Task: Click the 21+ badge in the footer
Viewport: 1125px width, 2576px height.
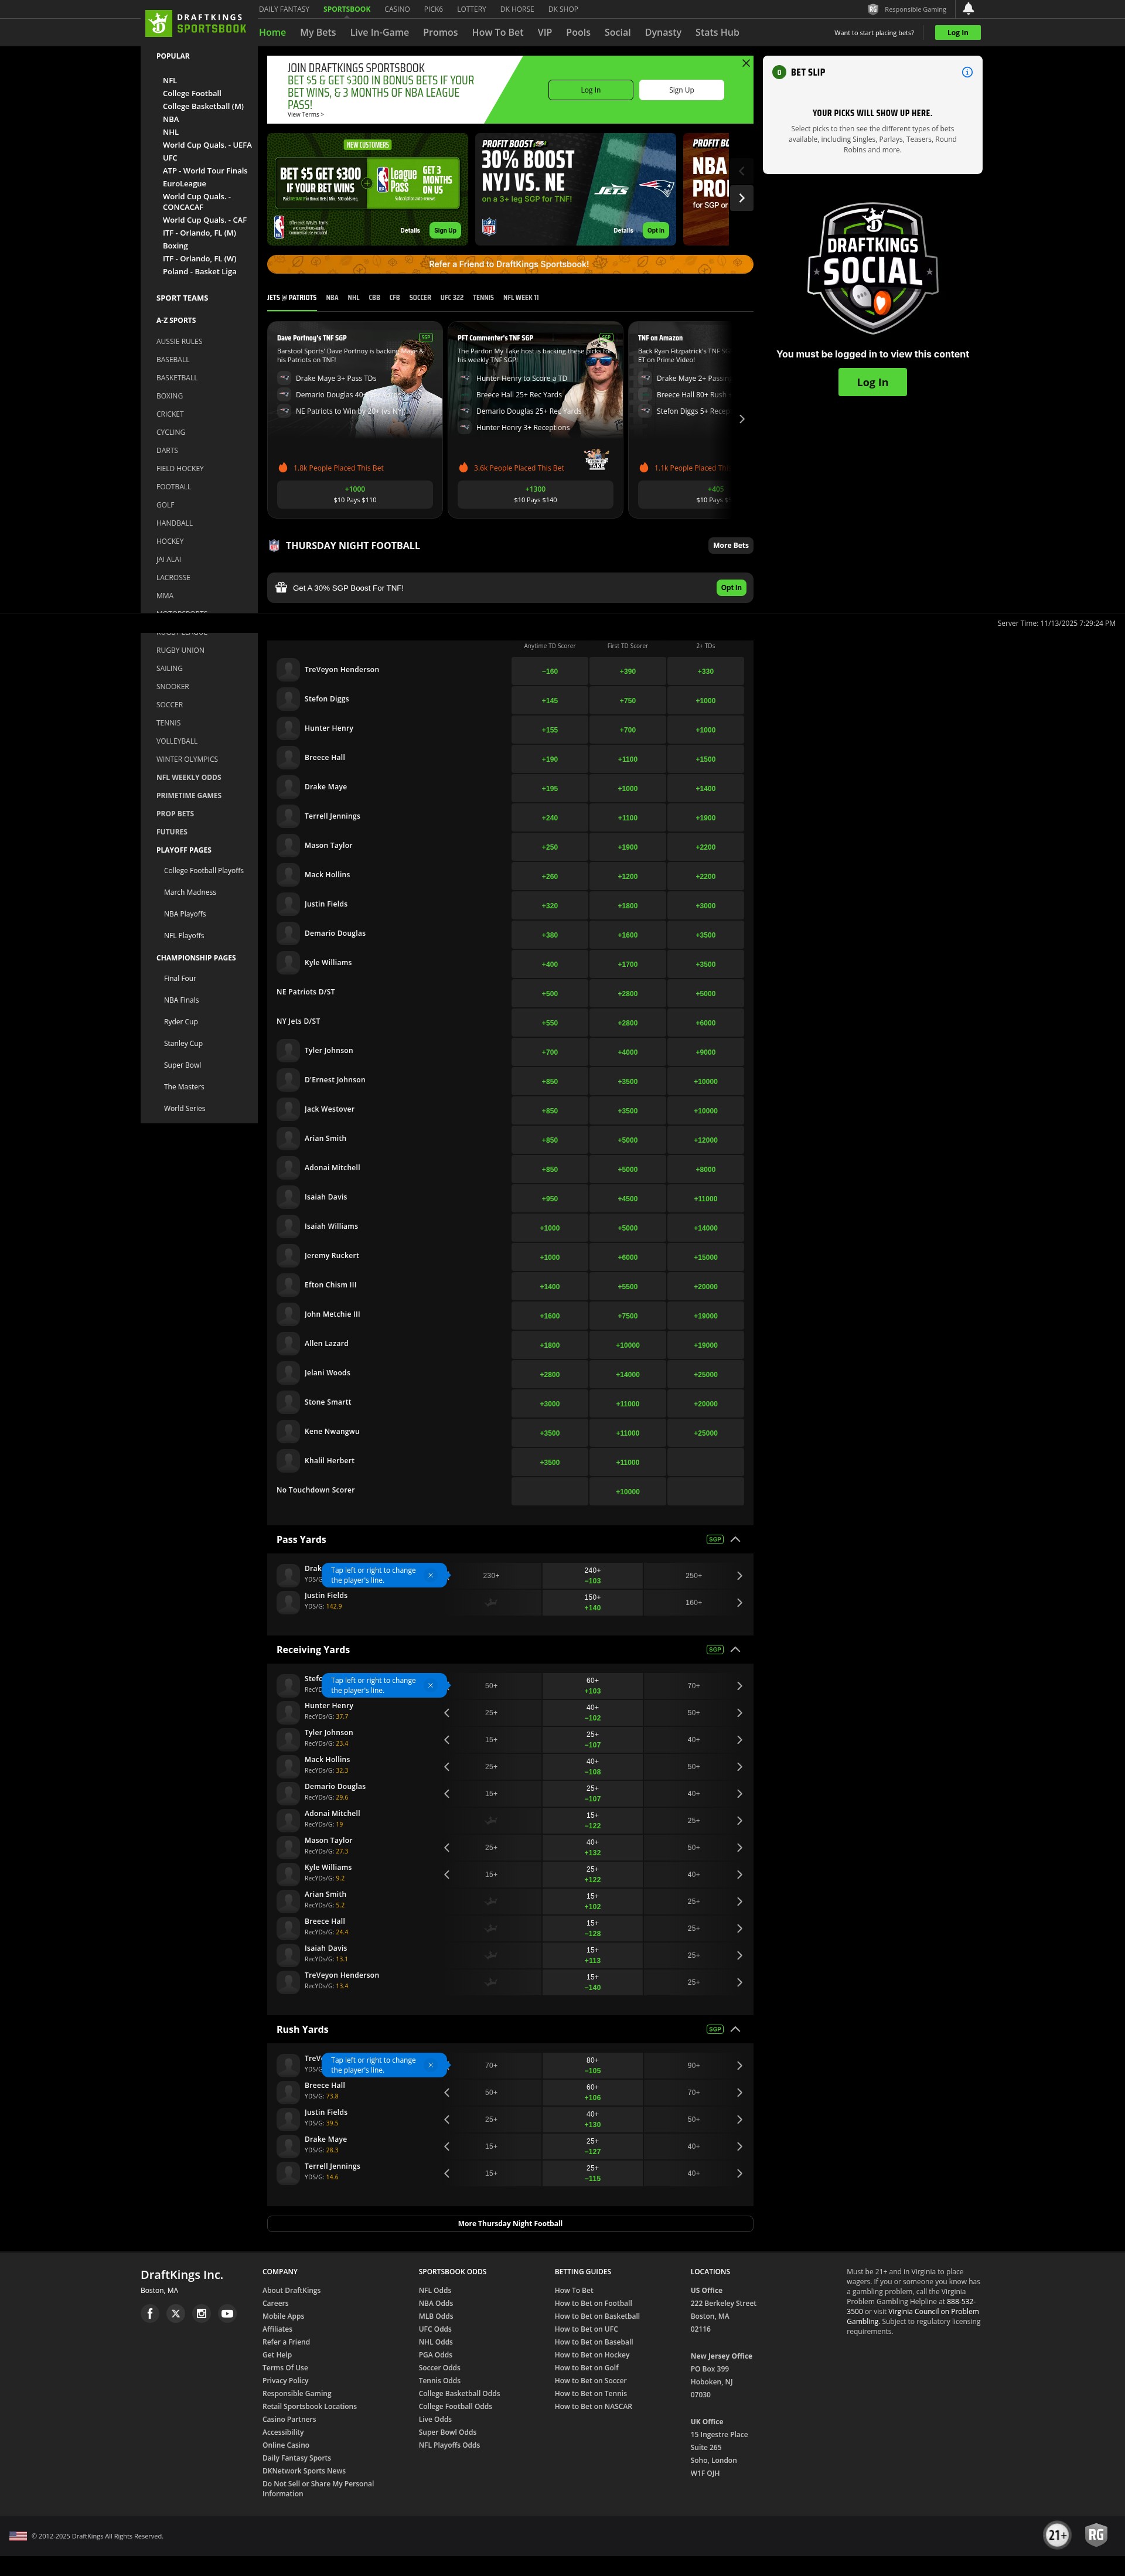Action: click(1057, 2534)
